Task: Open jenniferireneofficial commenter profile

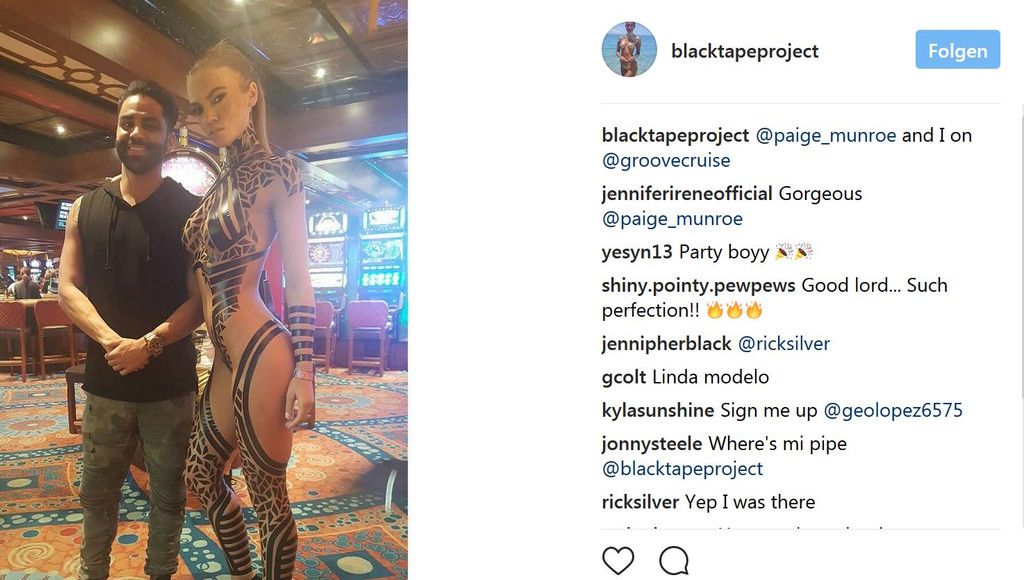Action: click(687, 194)
